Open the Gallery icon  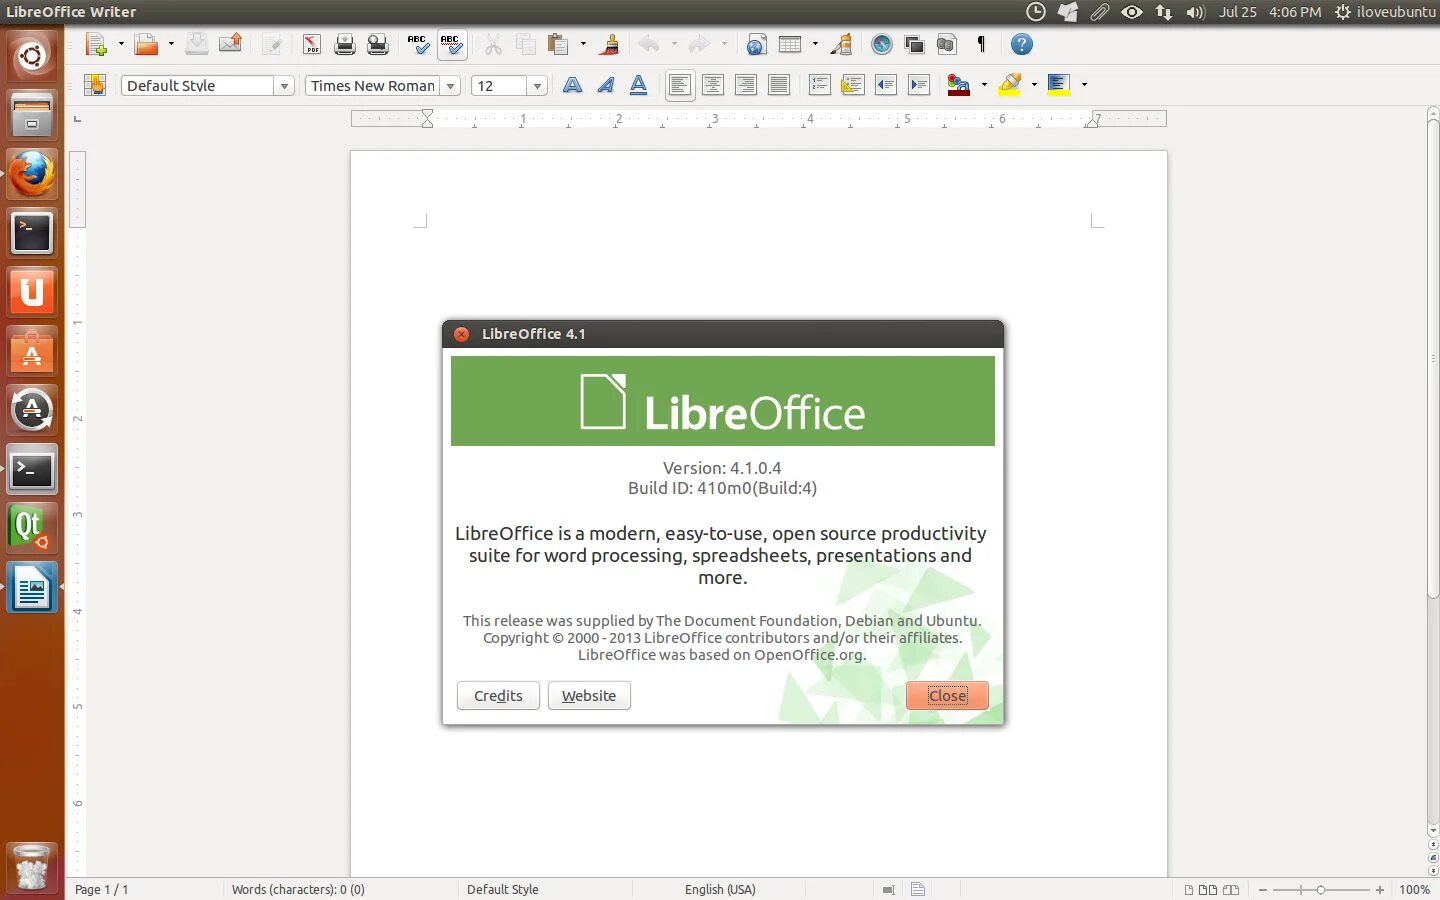pyautogui.click(x=914, y=44)
